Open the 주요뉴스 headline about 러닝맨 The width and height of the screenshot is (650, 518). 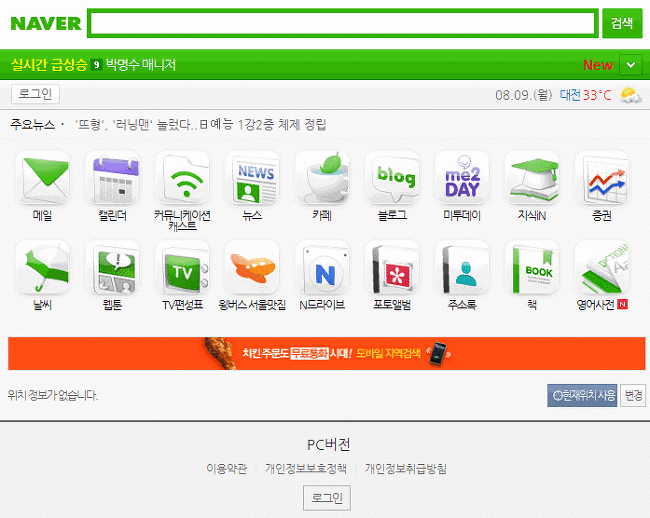point(200,124)
